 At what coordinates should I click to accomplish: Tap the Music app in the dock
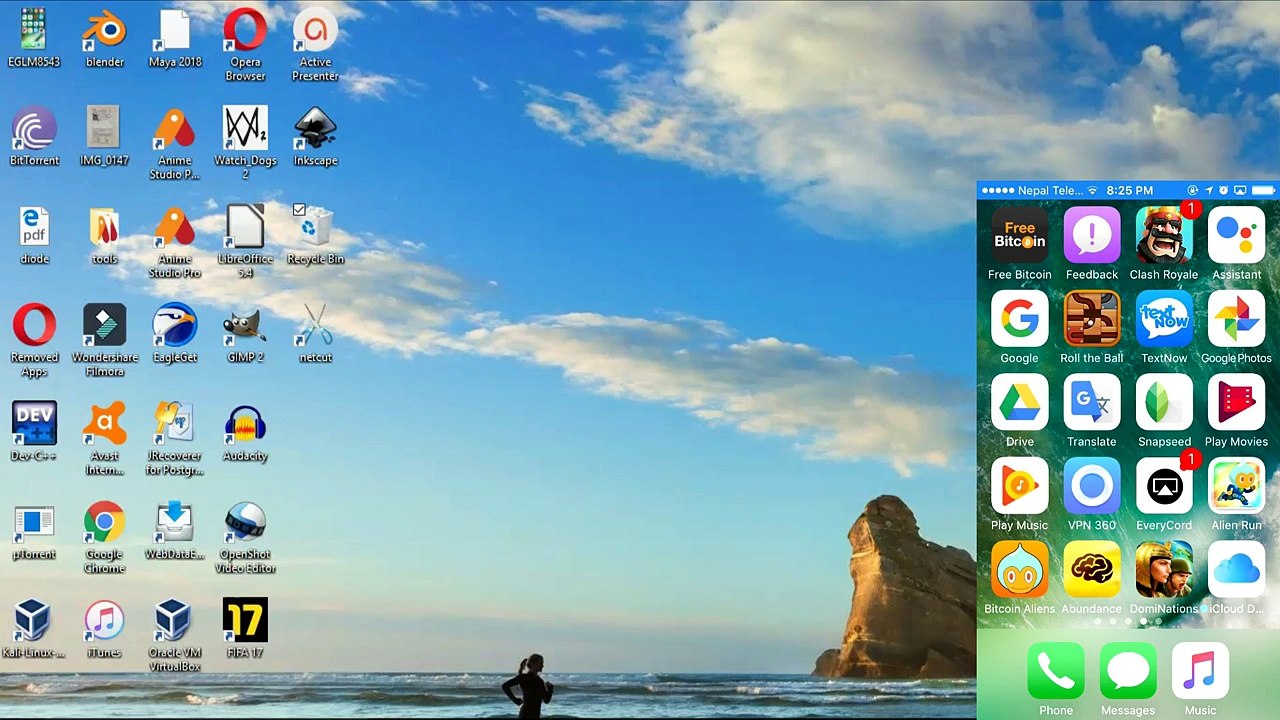coord(1200,671)
